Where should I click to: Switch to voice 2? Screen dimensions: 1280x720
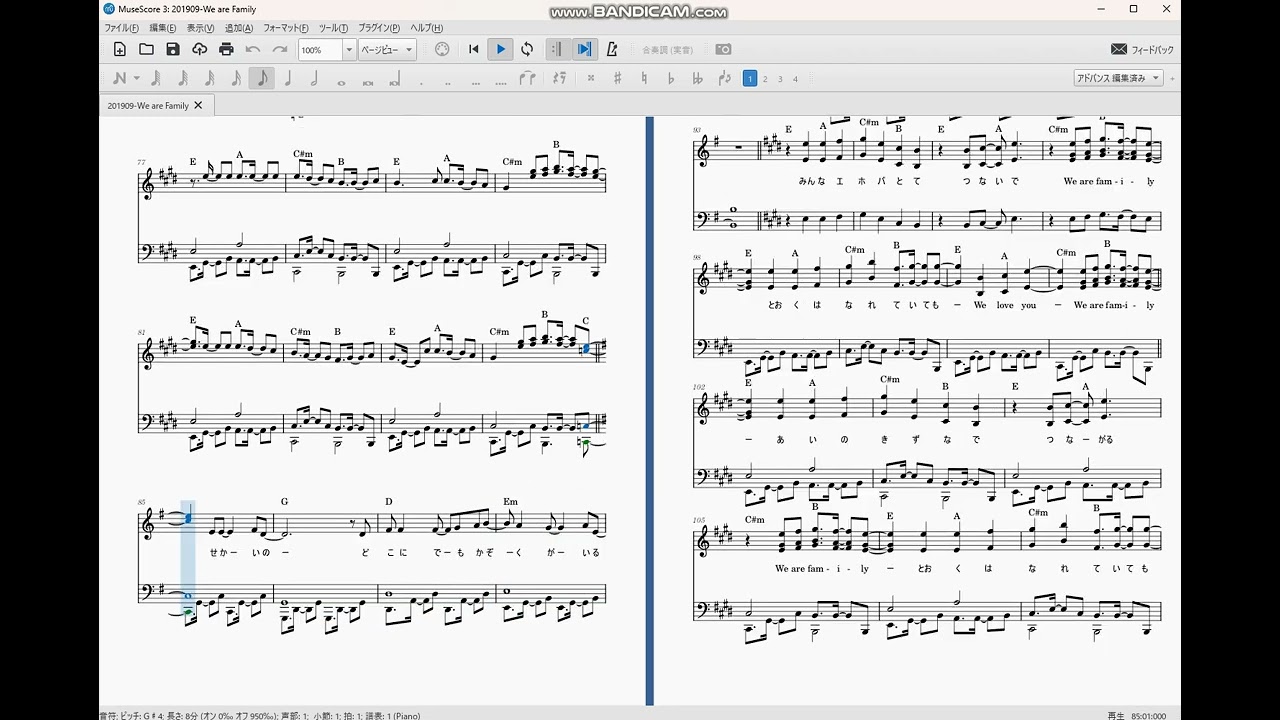point(765,78)
